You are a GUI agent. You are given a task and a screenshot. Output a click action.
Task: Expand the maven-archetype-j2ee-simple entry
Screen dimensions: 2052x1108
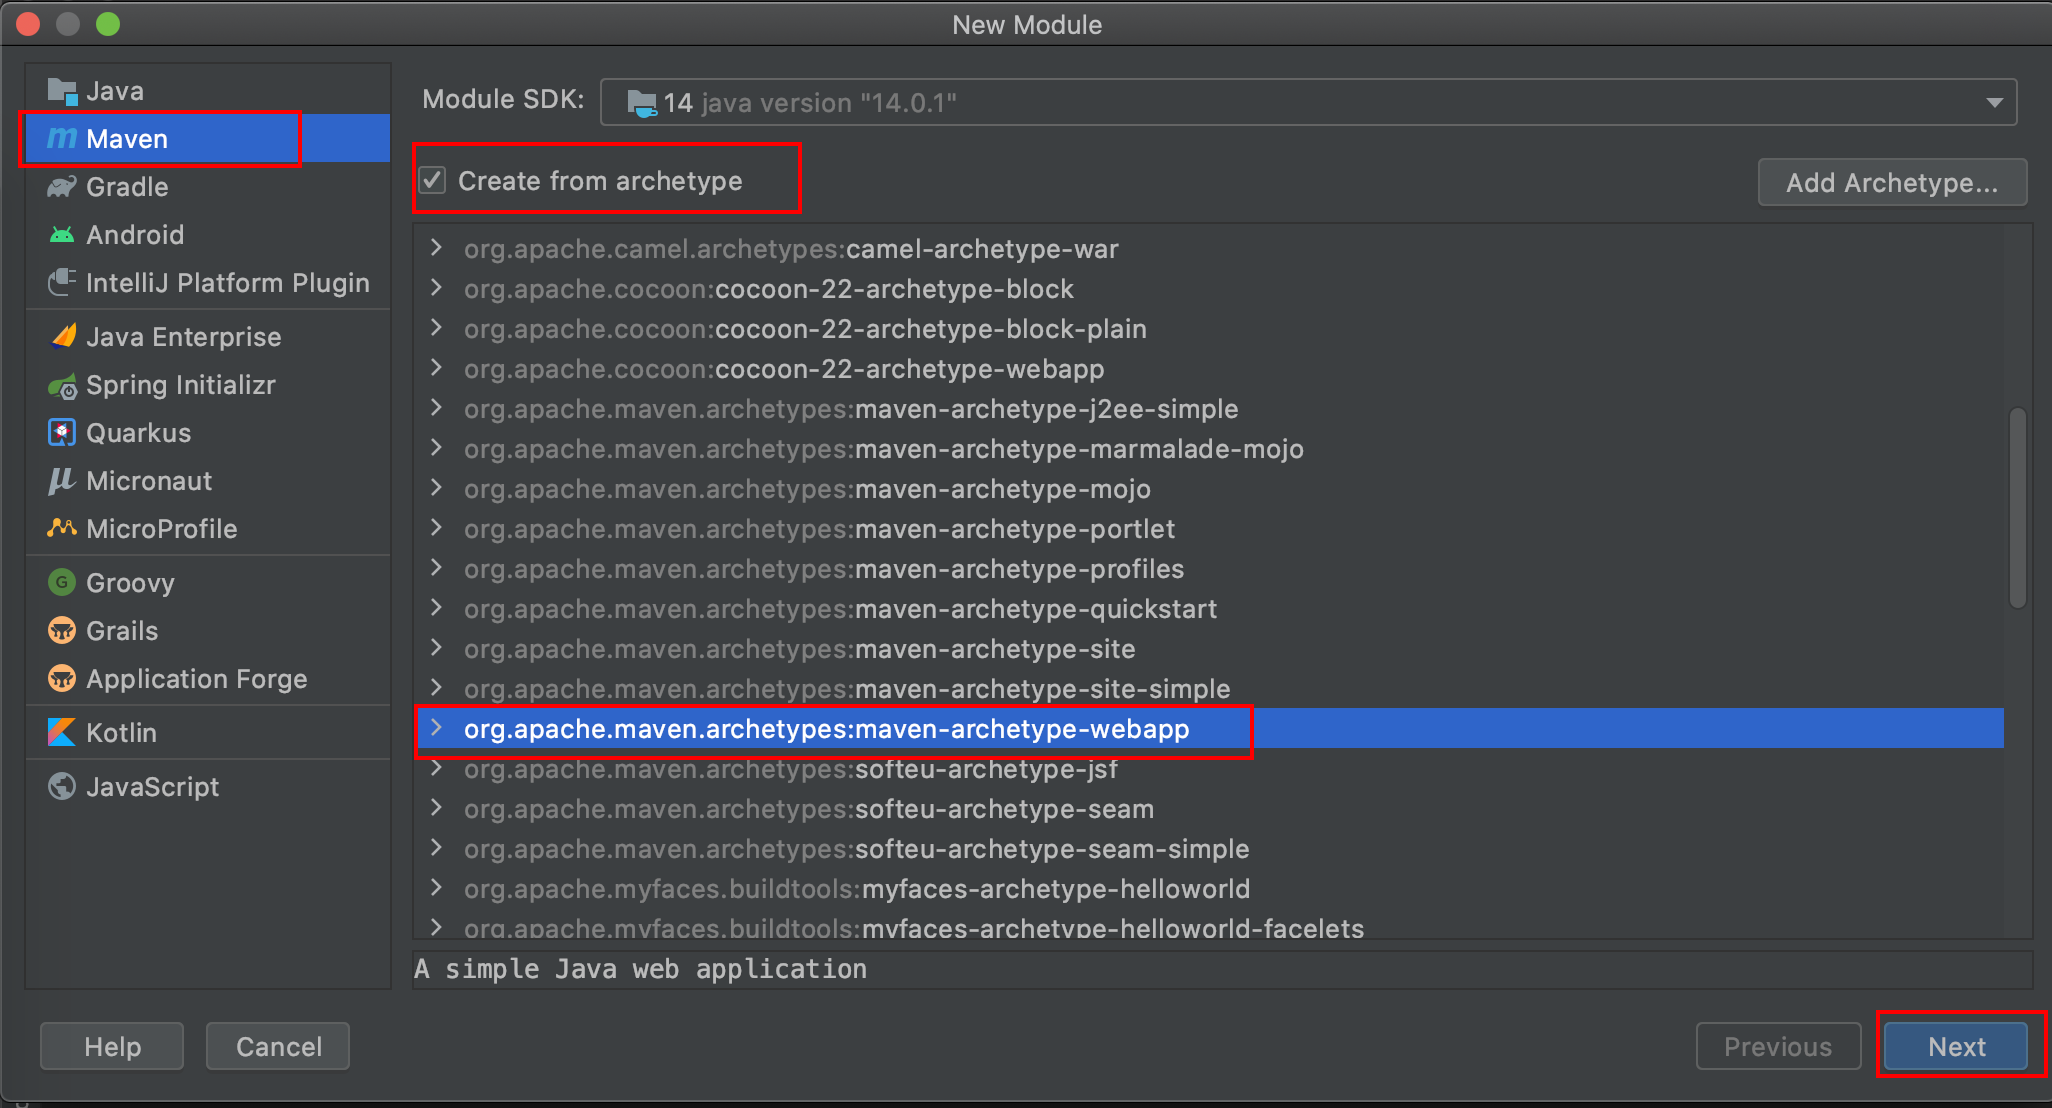(x=436, y=408)
